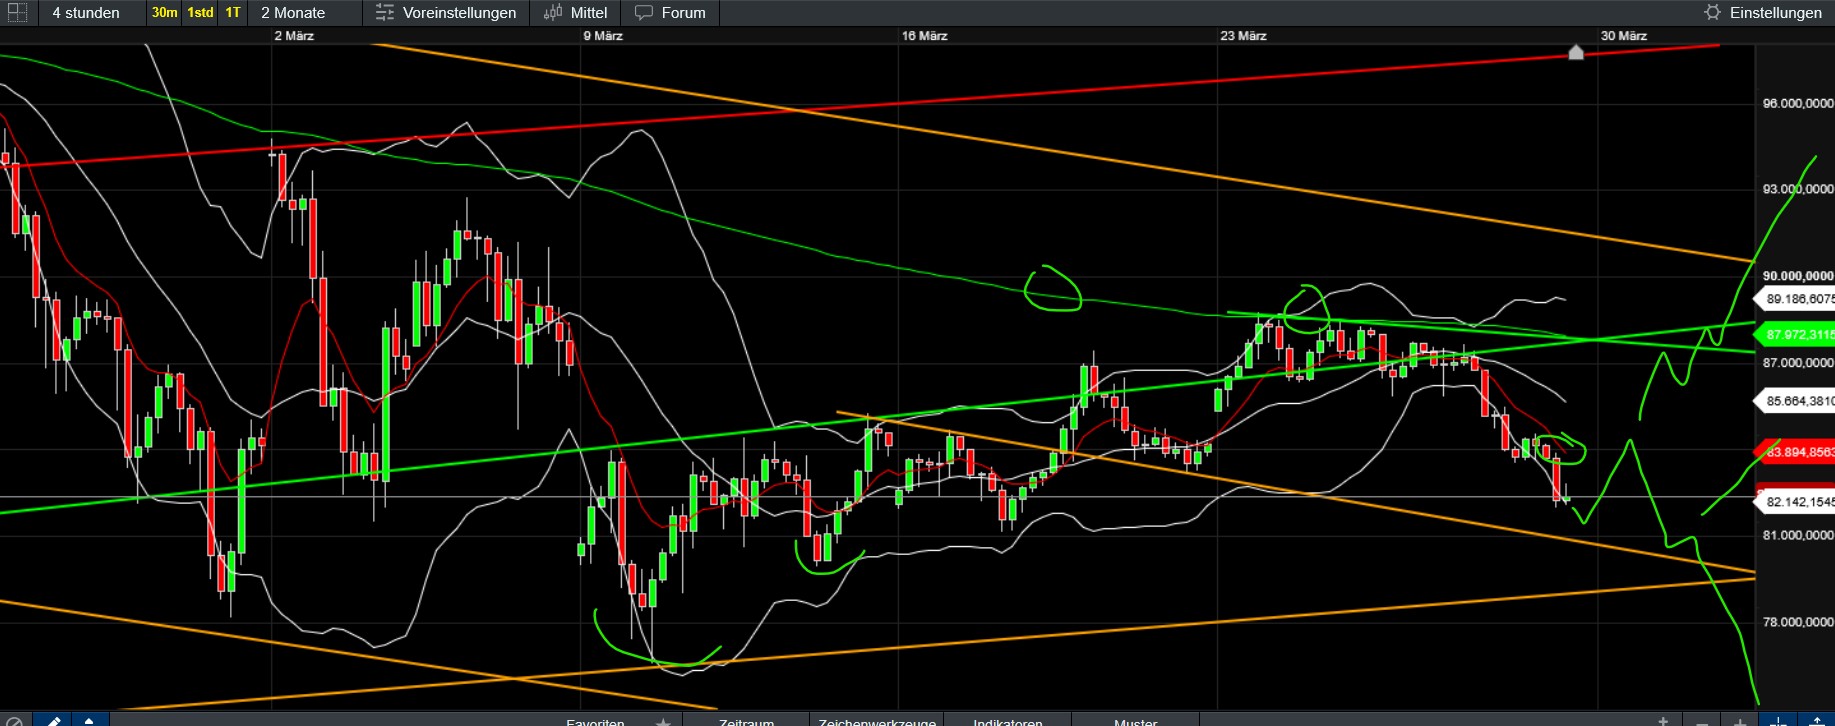This screenshot has height=726, width=1835.
Task: Click the 78.000,0000 axis value
Action: (1798, 622)
